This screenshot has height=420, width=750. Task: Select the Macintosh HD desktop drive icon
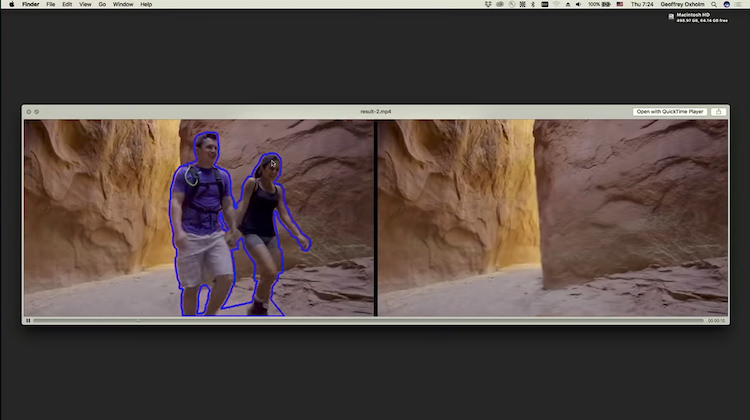point(671,17)
